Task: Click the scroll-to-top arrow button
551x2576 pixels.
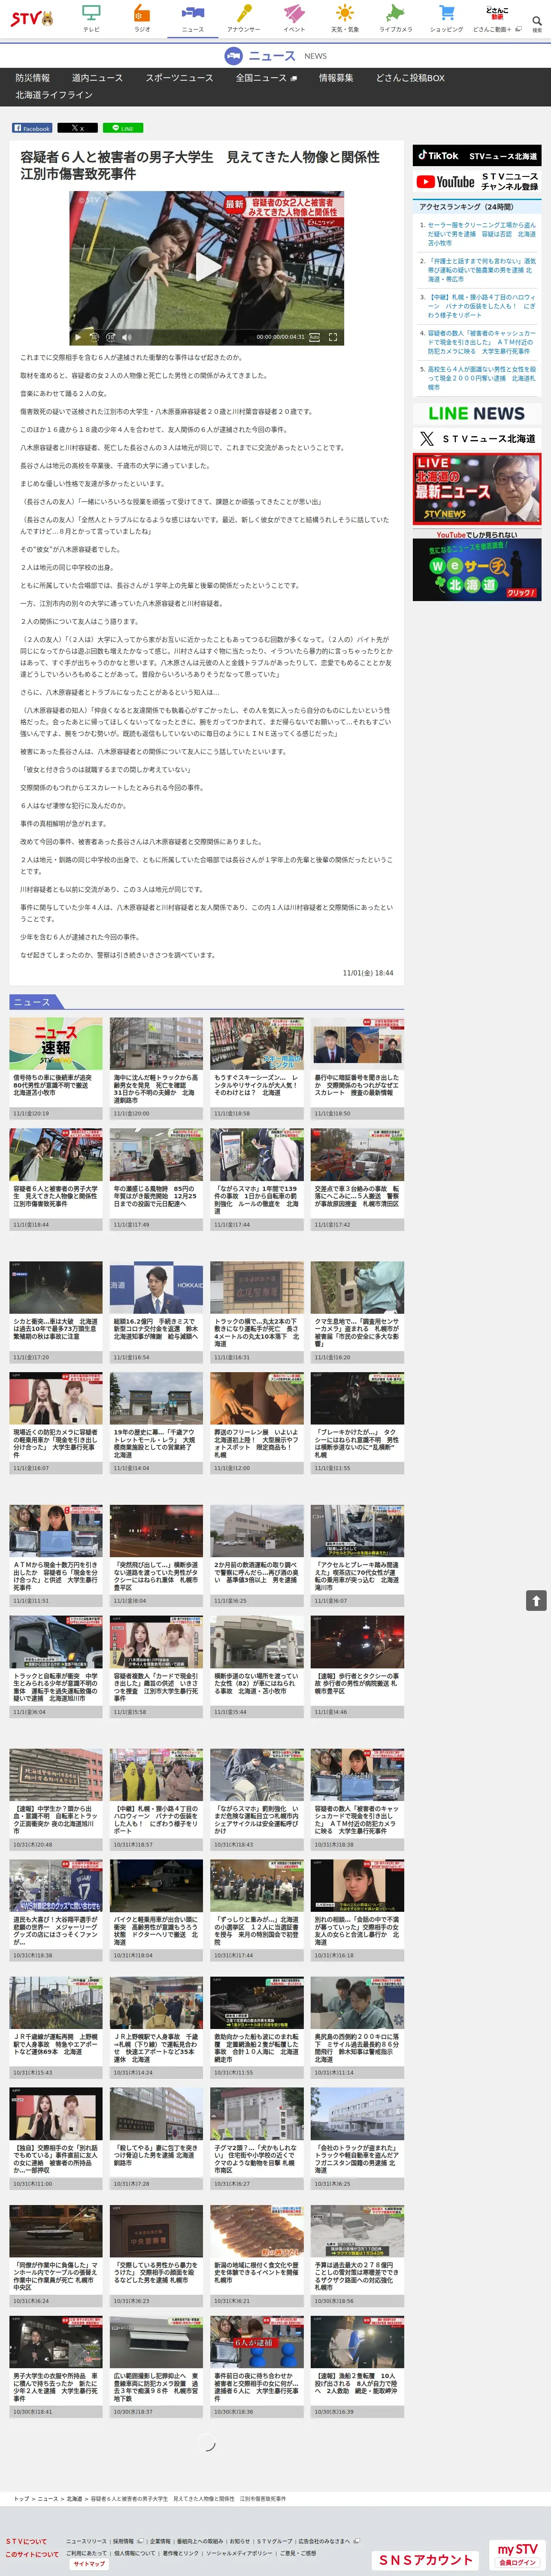Action: tap(536, 1601)
